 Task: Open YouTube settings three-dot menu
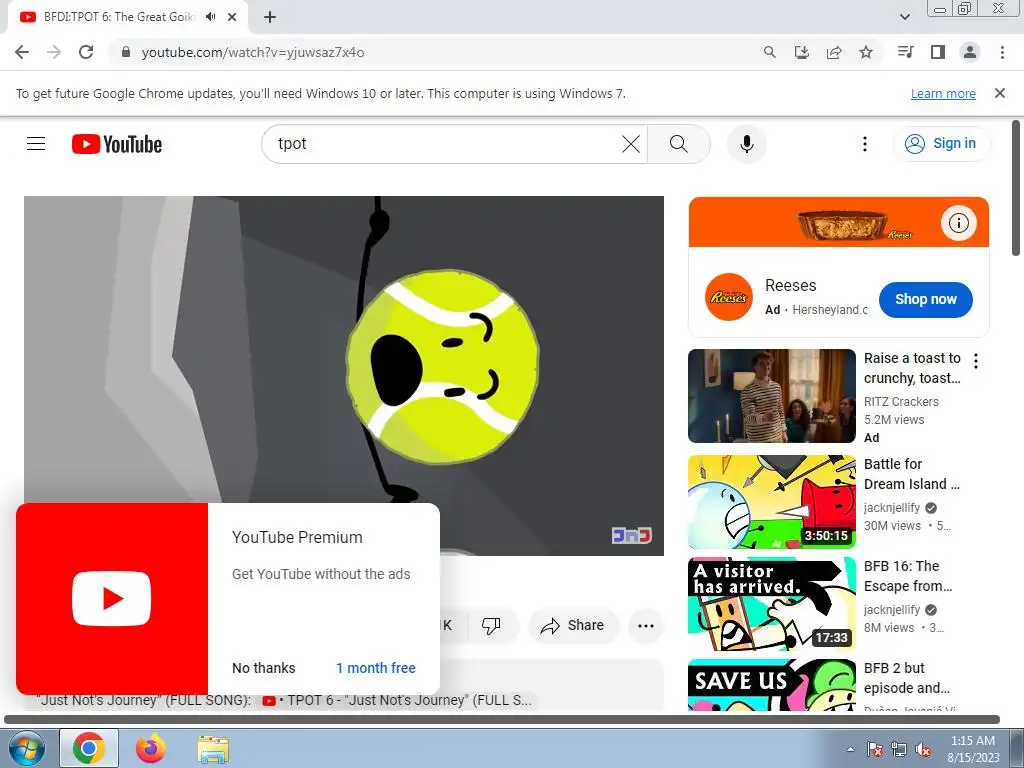click(865, 144)
